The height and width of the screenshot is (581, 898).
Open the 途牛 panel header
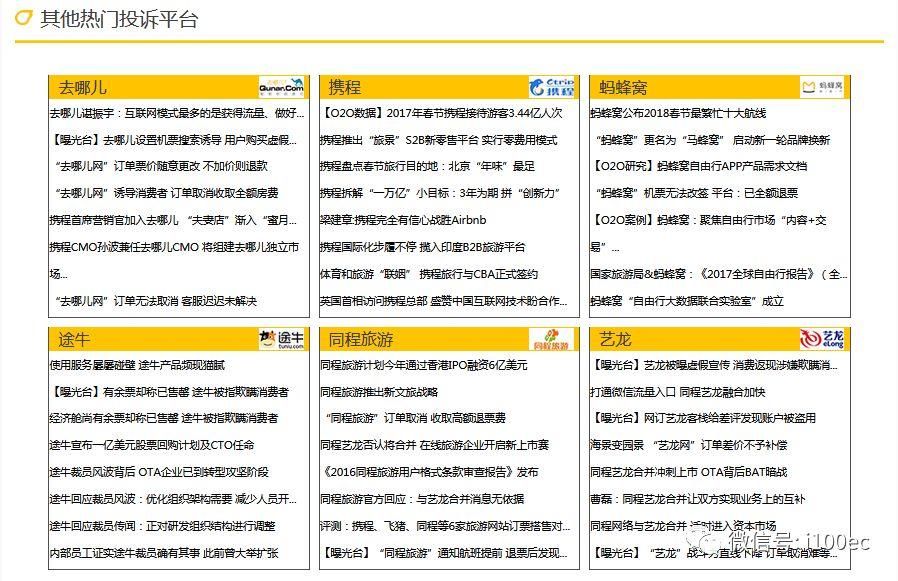pyautogui.click(x=179, y=339)
